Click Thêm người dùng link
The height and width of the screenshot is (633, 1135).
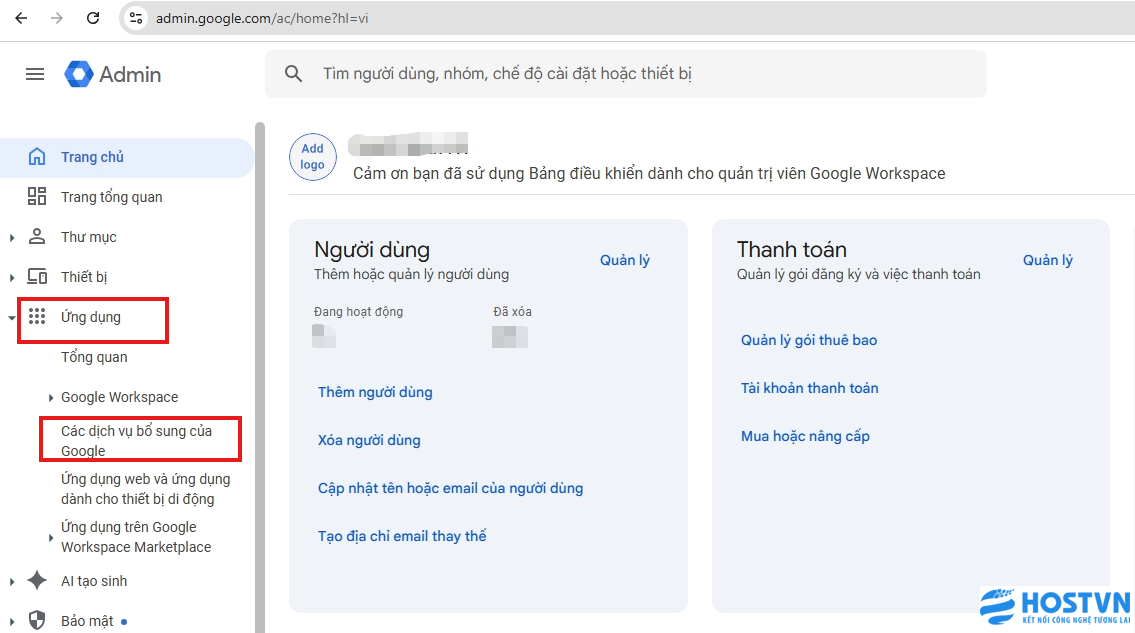375,392
